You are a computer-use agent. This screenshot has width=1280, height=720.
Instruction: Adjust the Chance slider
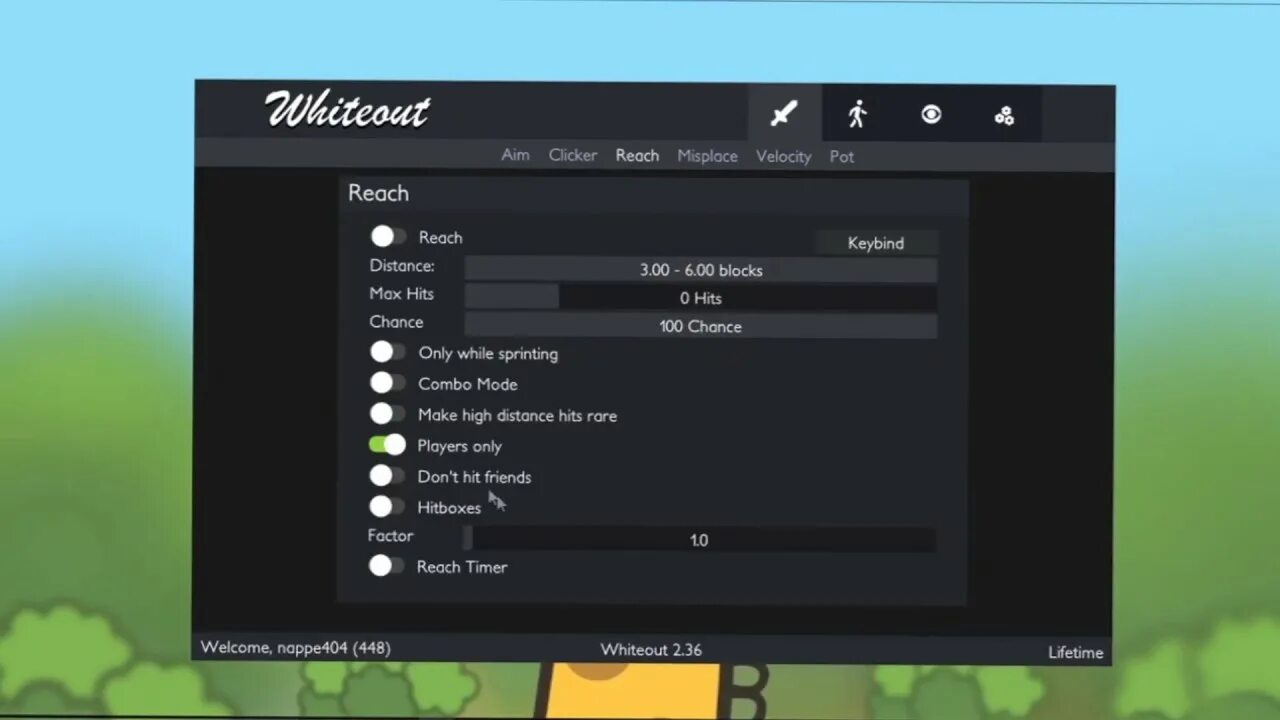point(700,326)
